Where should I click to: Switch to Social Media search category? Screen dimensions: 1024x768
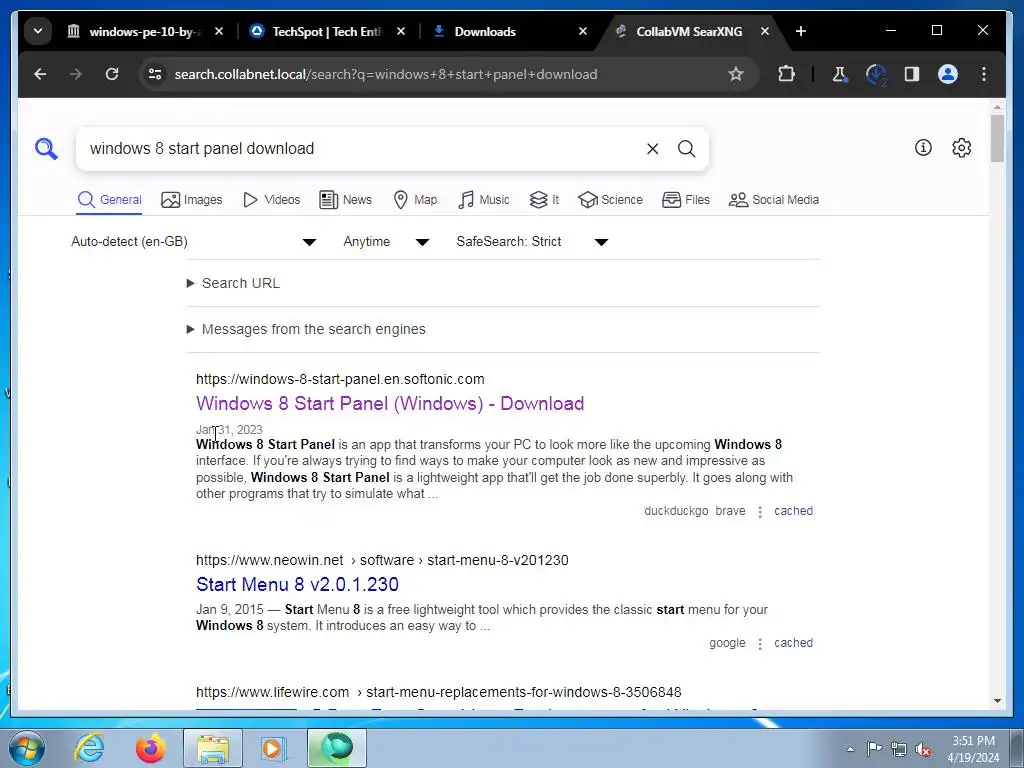(x=774, y=200)
